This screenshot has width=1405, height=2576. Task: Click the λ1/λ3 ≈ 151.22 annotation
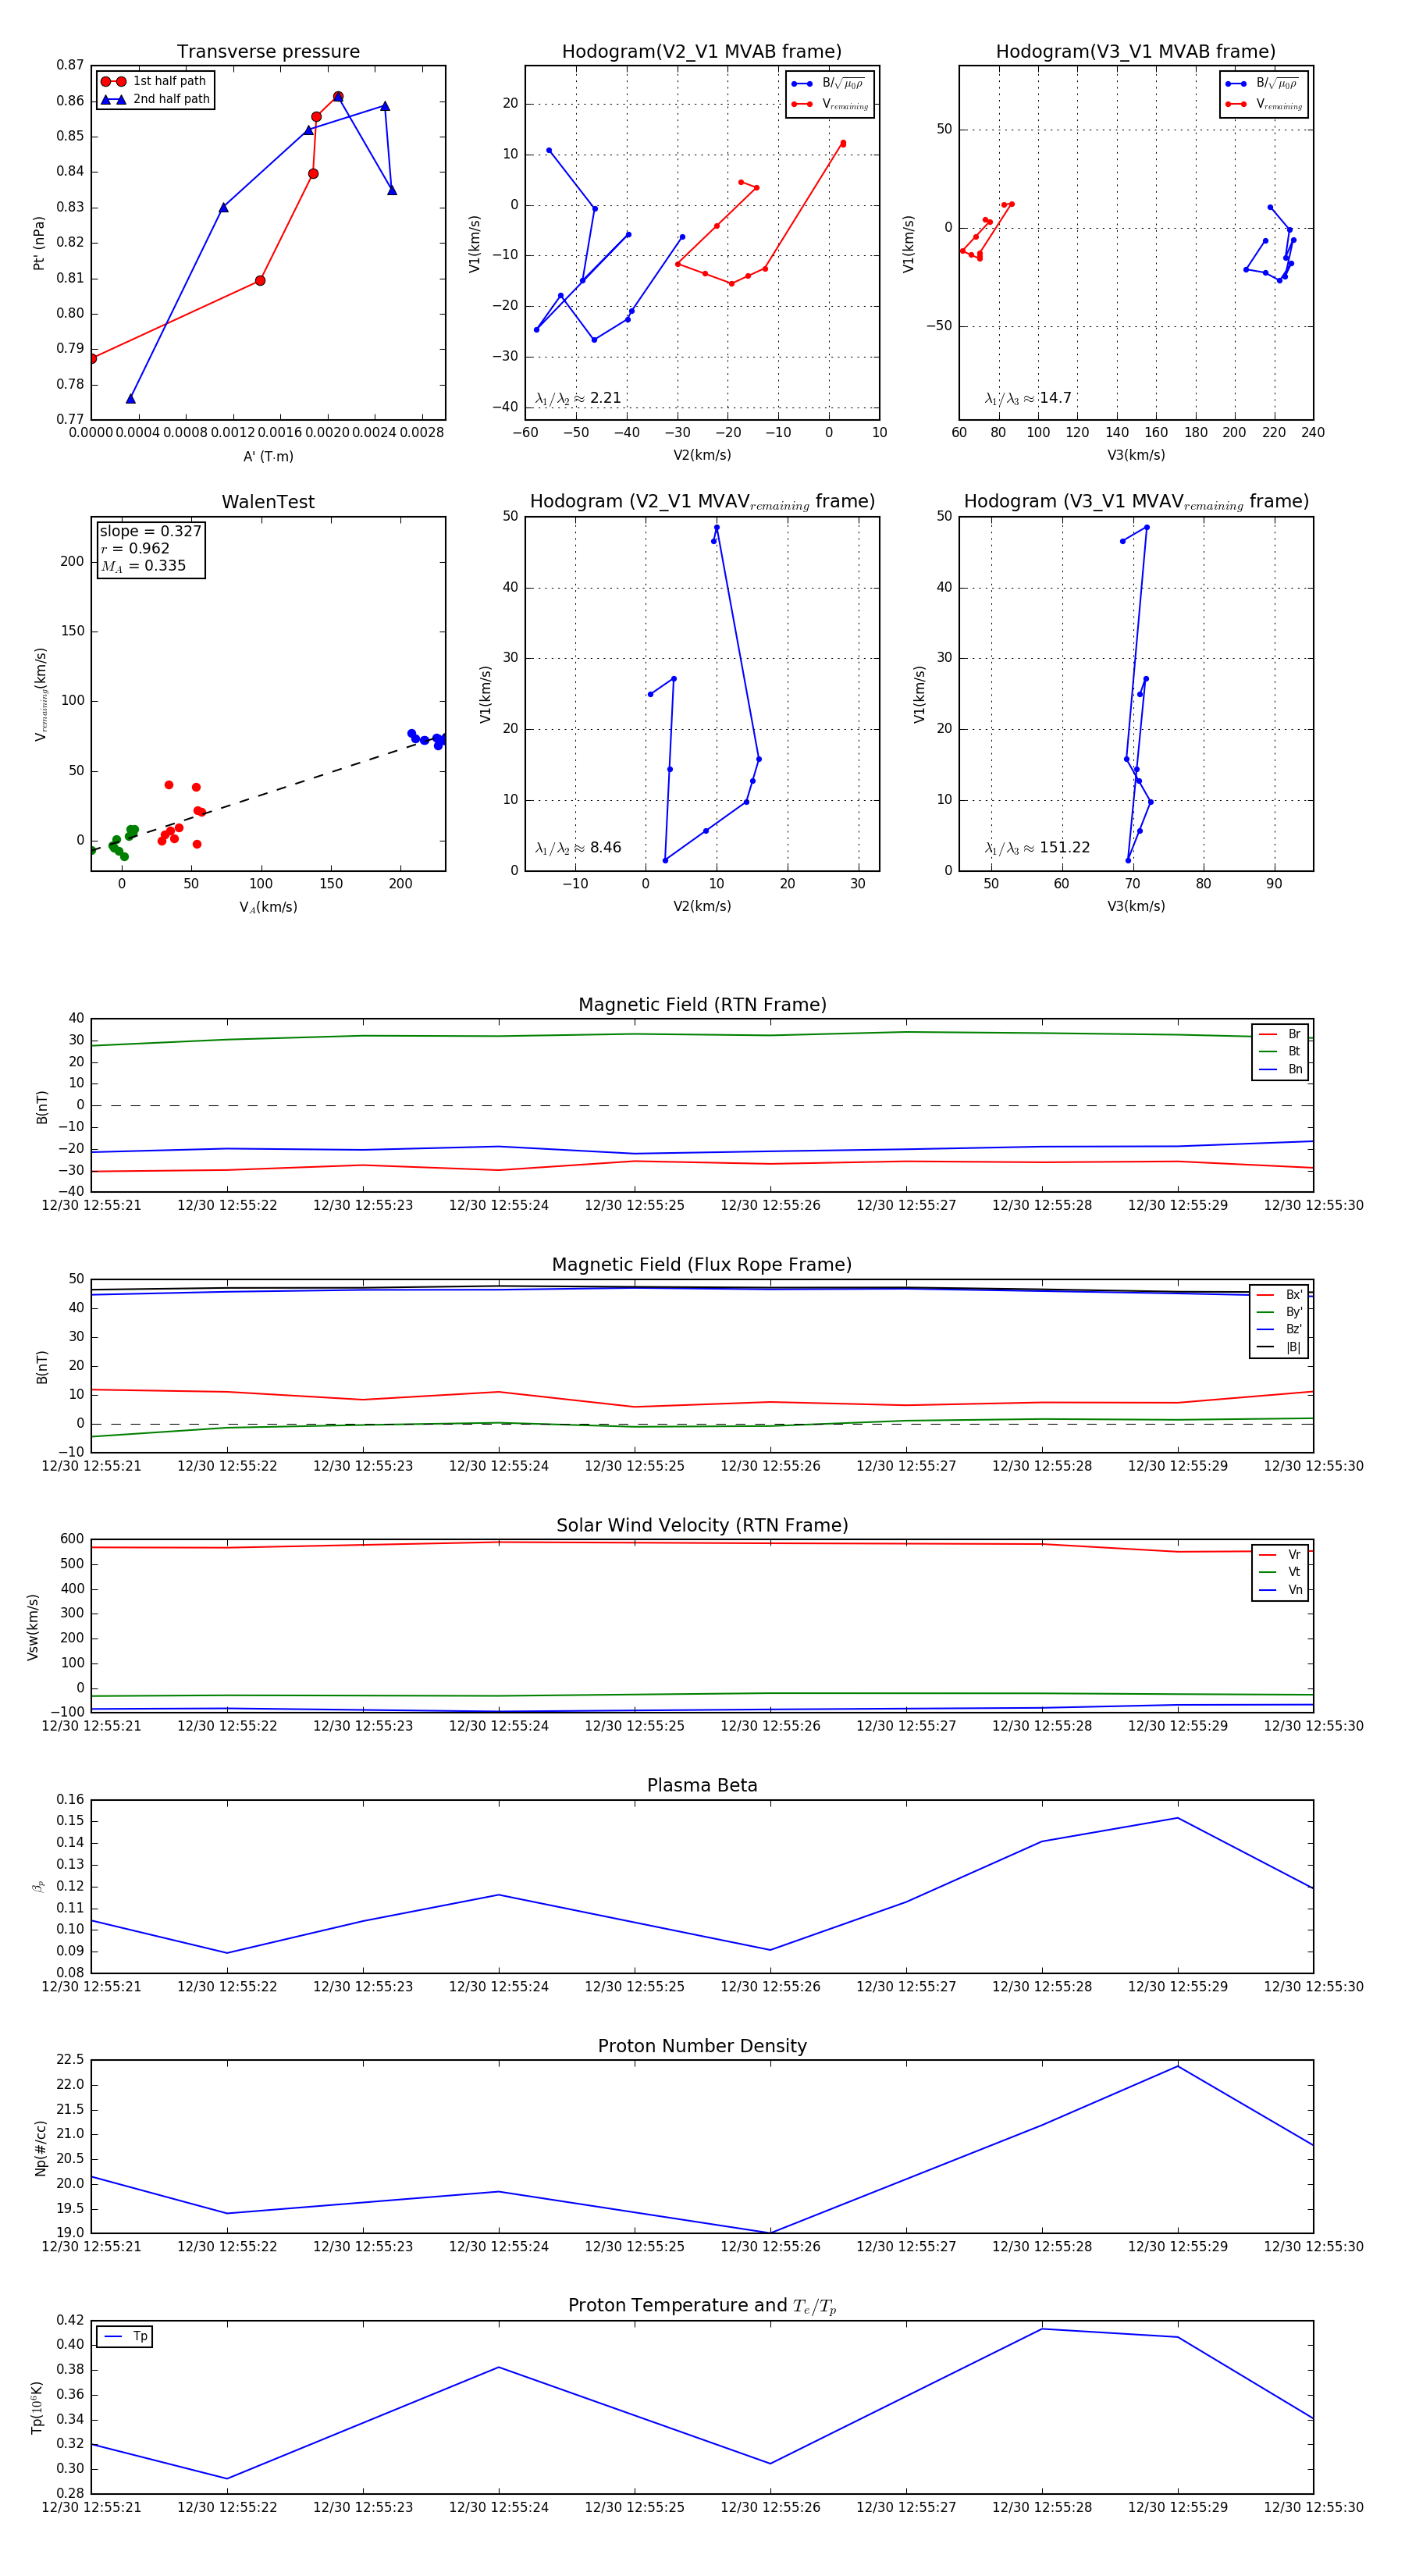pos(1037,848)
